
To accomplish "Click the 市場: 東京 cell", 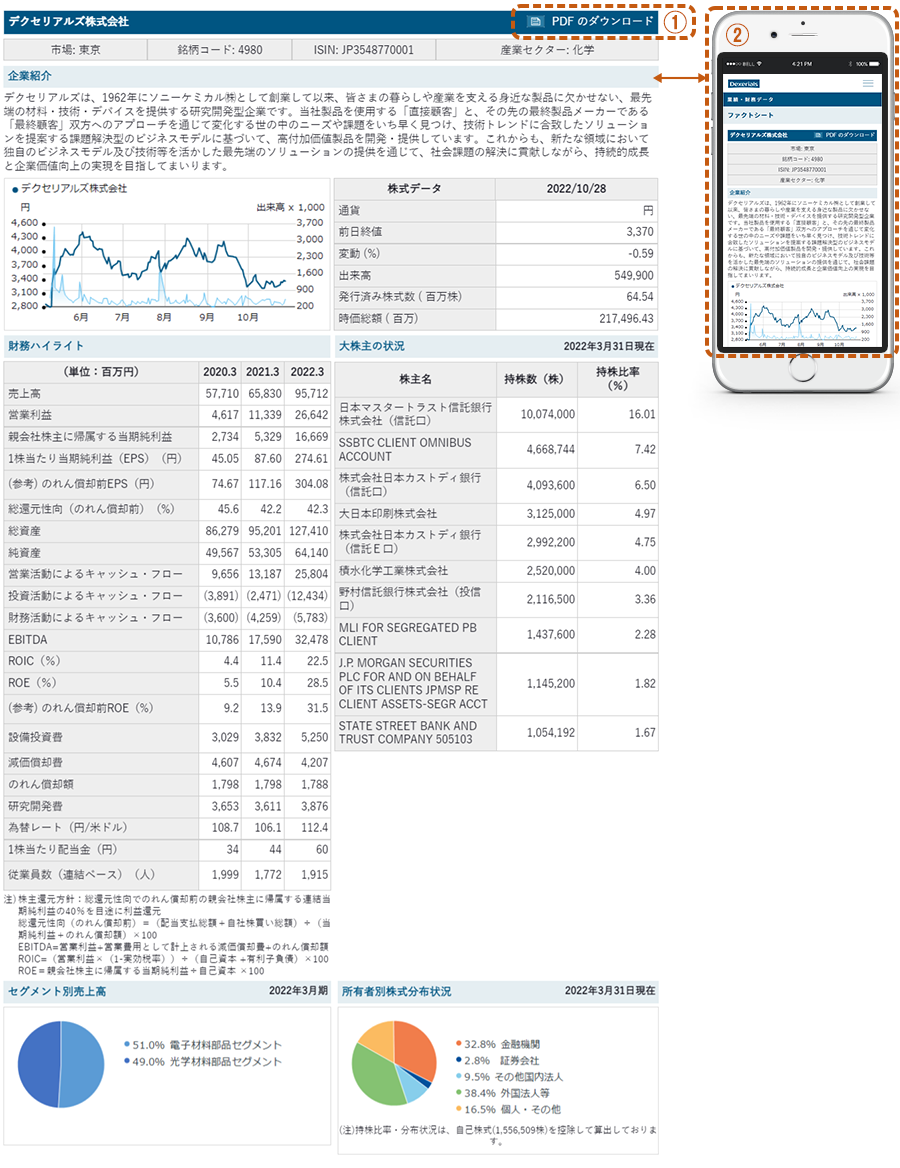I will coord(75,50).
